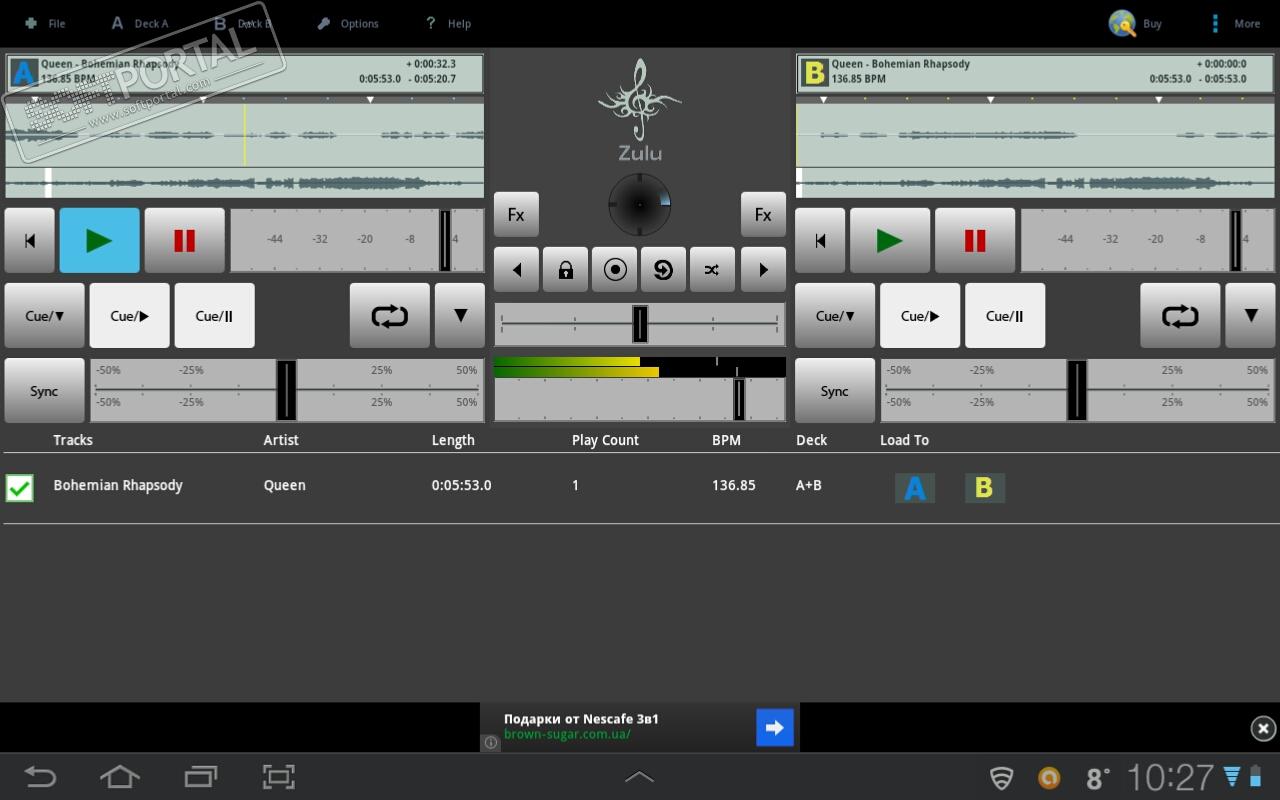Load Bohemian Rhapsody to deck A
The width and height of the screenshot is (1280, 800).
915,487
